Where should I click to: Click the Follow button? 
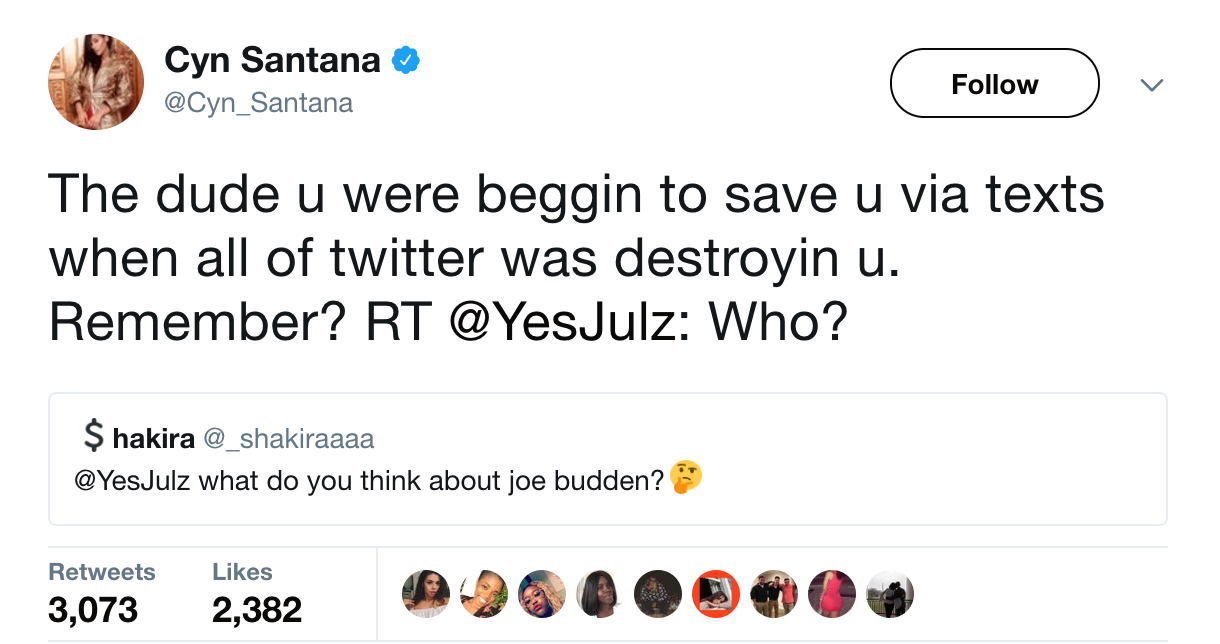tap(994, 84)
